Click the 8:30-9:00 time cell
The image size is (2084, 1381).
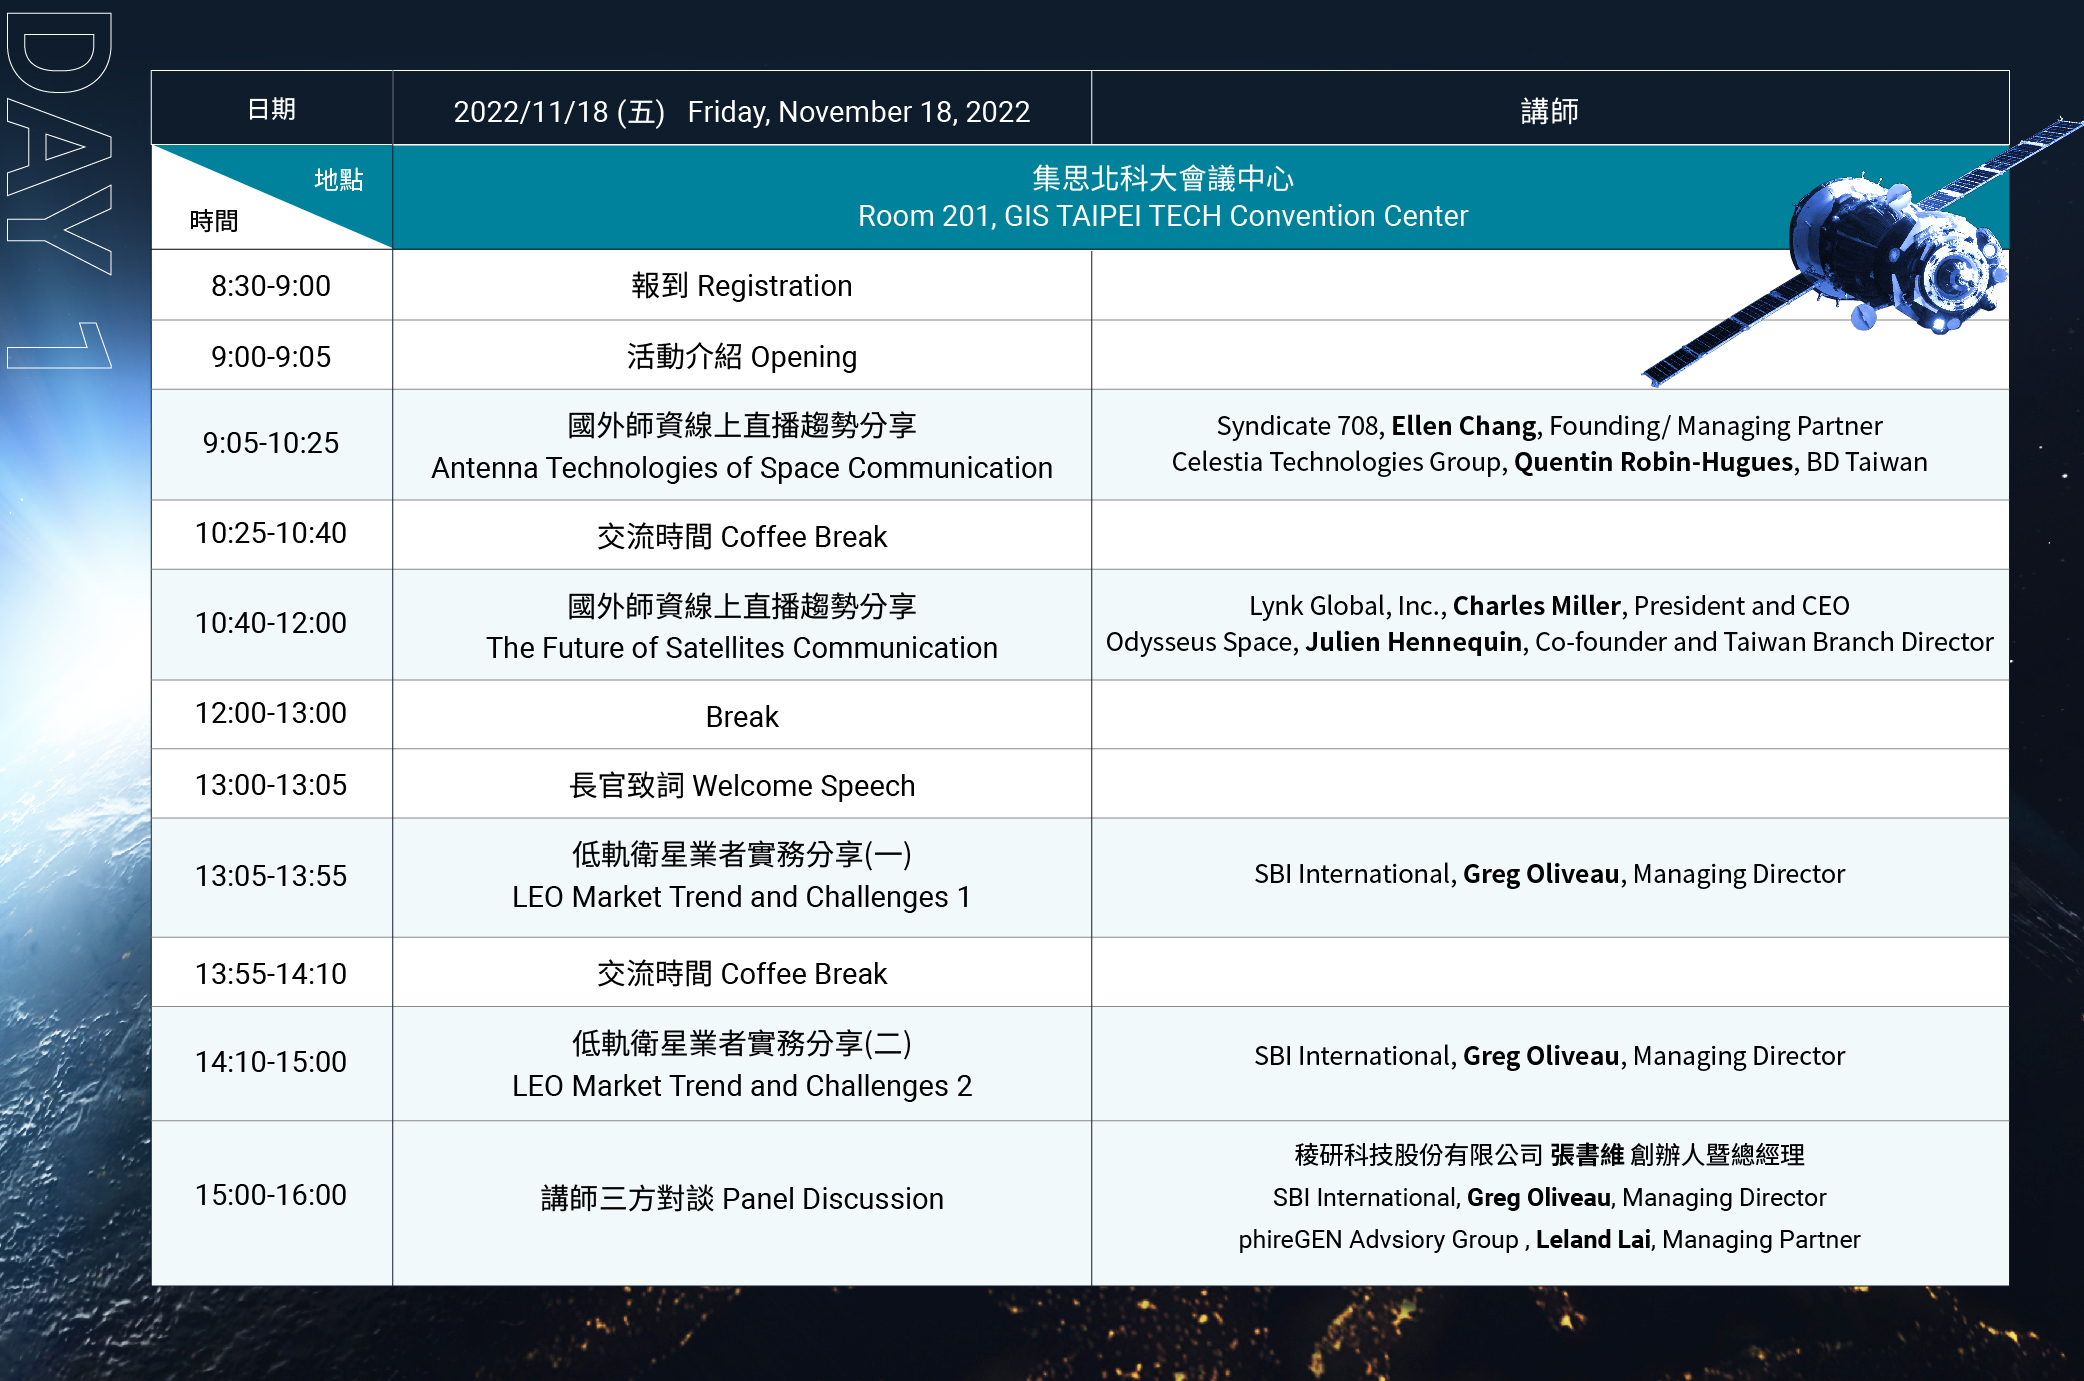(x=271, y=286)
